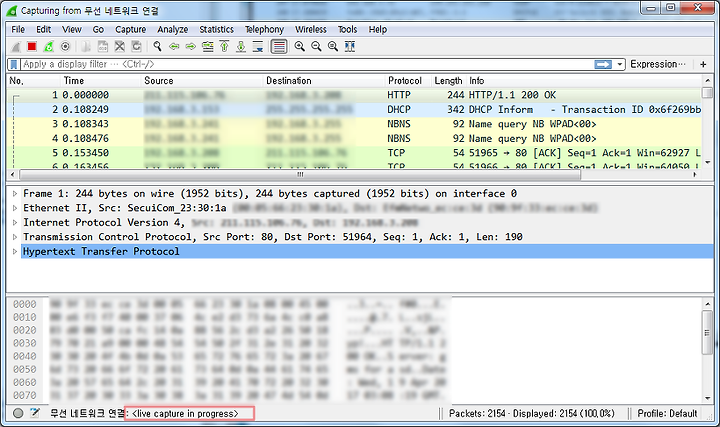Open the Capture menu

tap(130, 29)
